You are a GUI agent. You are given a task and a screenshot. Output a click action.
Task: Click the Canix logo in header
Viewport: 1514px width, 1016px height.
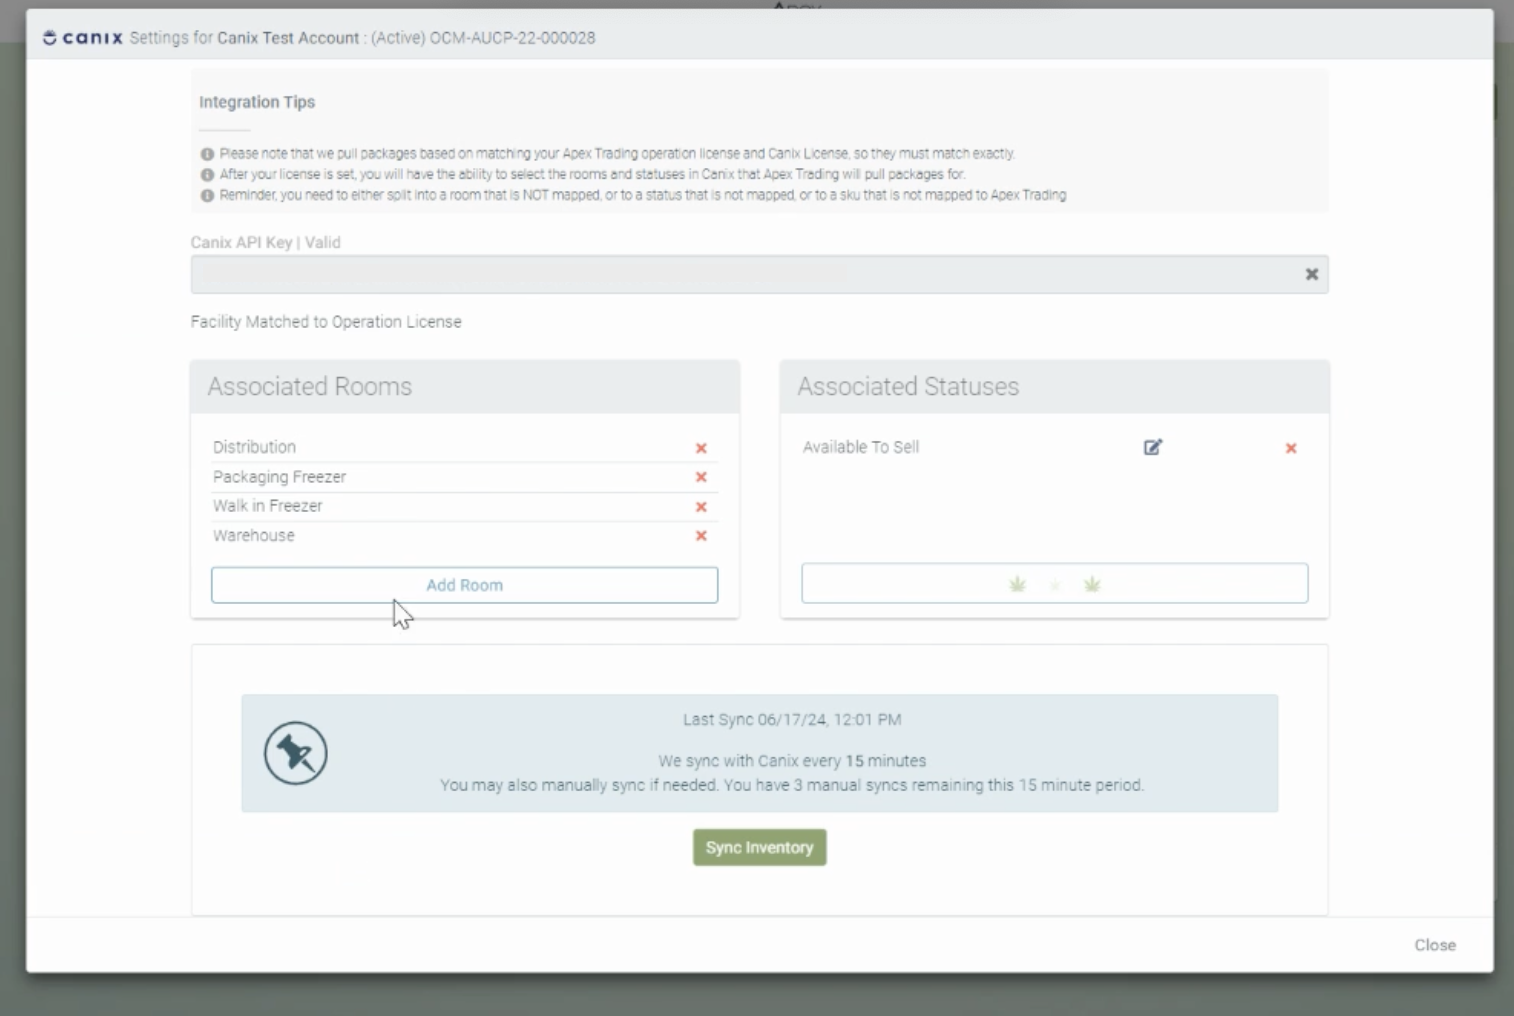(83, 38)
